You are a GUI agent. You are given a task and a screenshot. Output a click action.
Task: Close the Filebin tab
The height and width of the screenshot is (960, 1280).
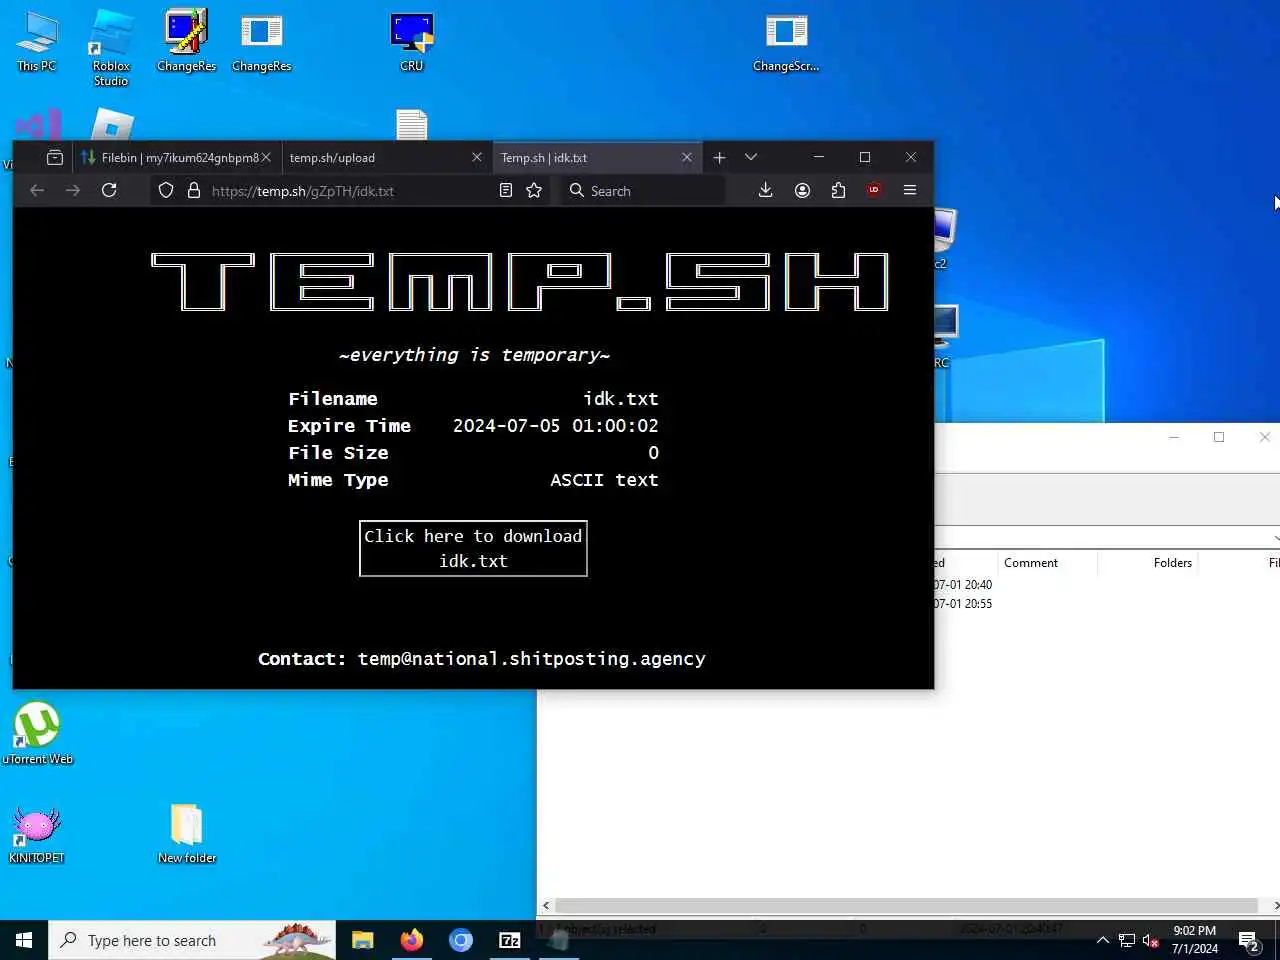tap(266, 157)
